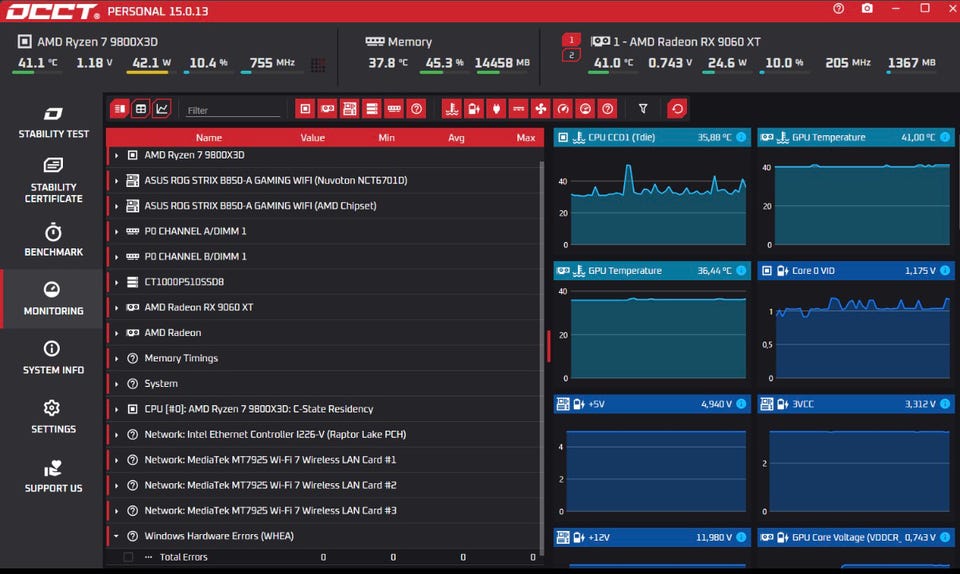Toggle the motherboard hardware filter icon
Screen dimensions: 960x574
pos(350,109)
